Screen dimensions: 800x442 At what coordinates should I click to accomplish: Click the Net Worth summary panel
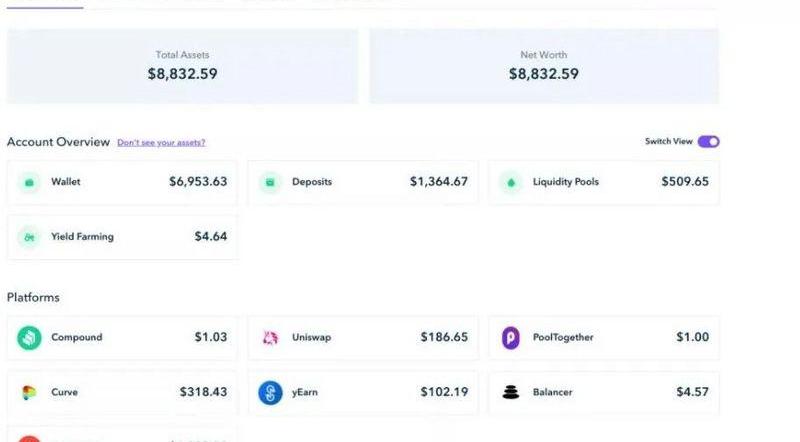pos(544,65)
